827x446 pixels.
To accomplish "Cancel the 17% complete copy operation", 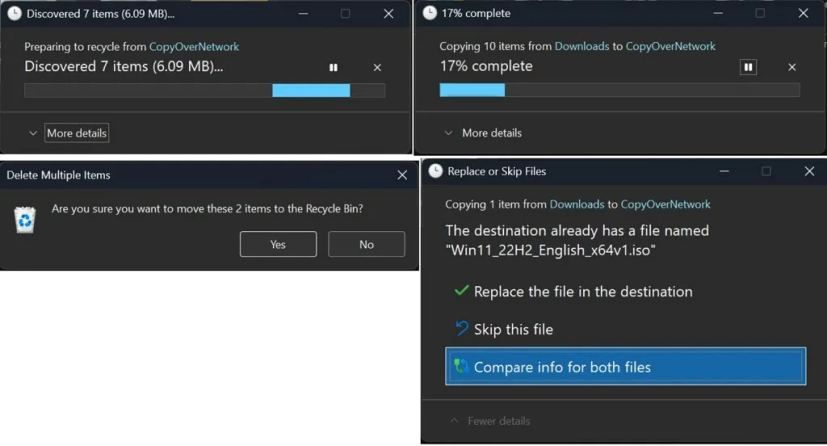I will coord(792,67).
